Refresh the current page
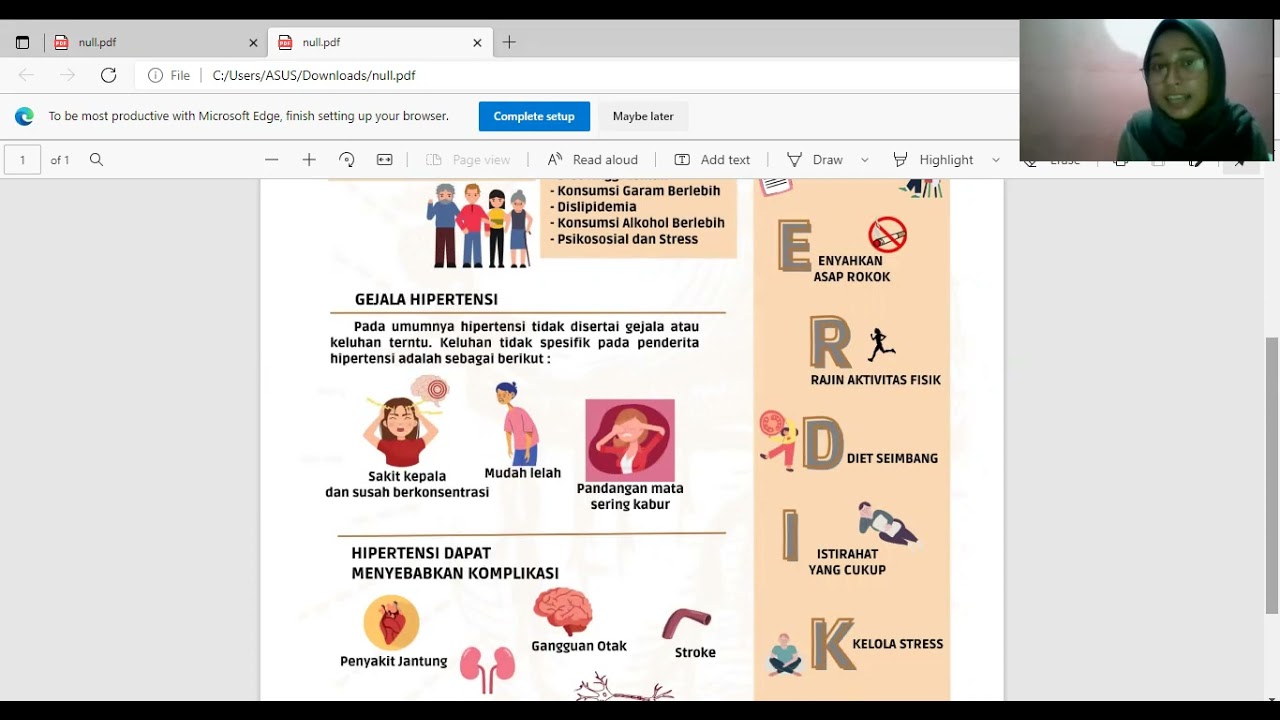 [x=109, y=75]
